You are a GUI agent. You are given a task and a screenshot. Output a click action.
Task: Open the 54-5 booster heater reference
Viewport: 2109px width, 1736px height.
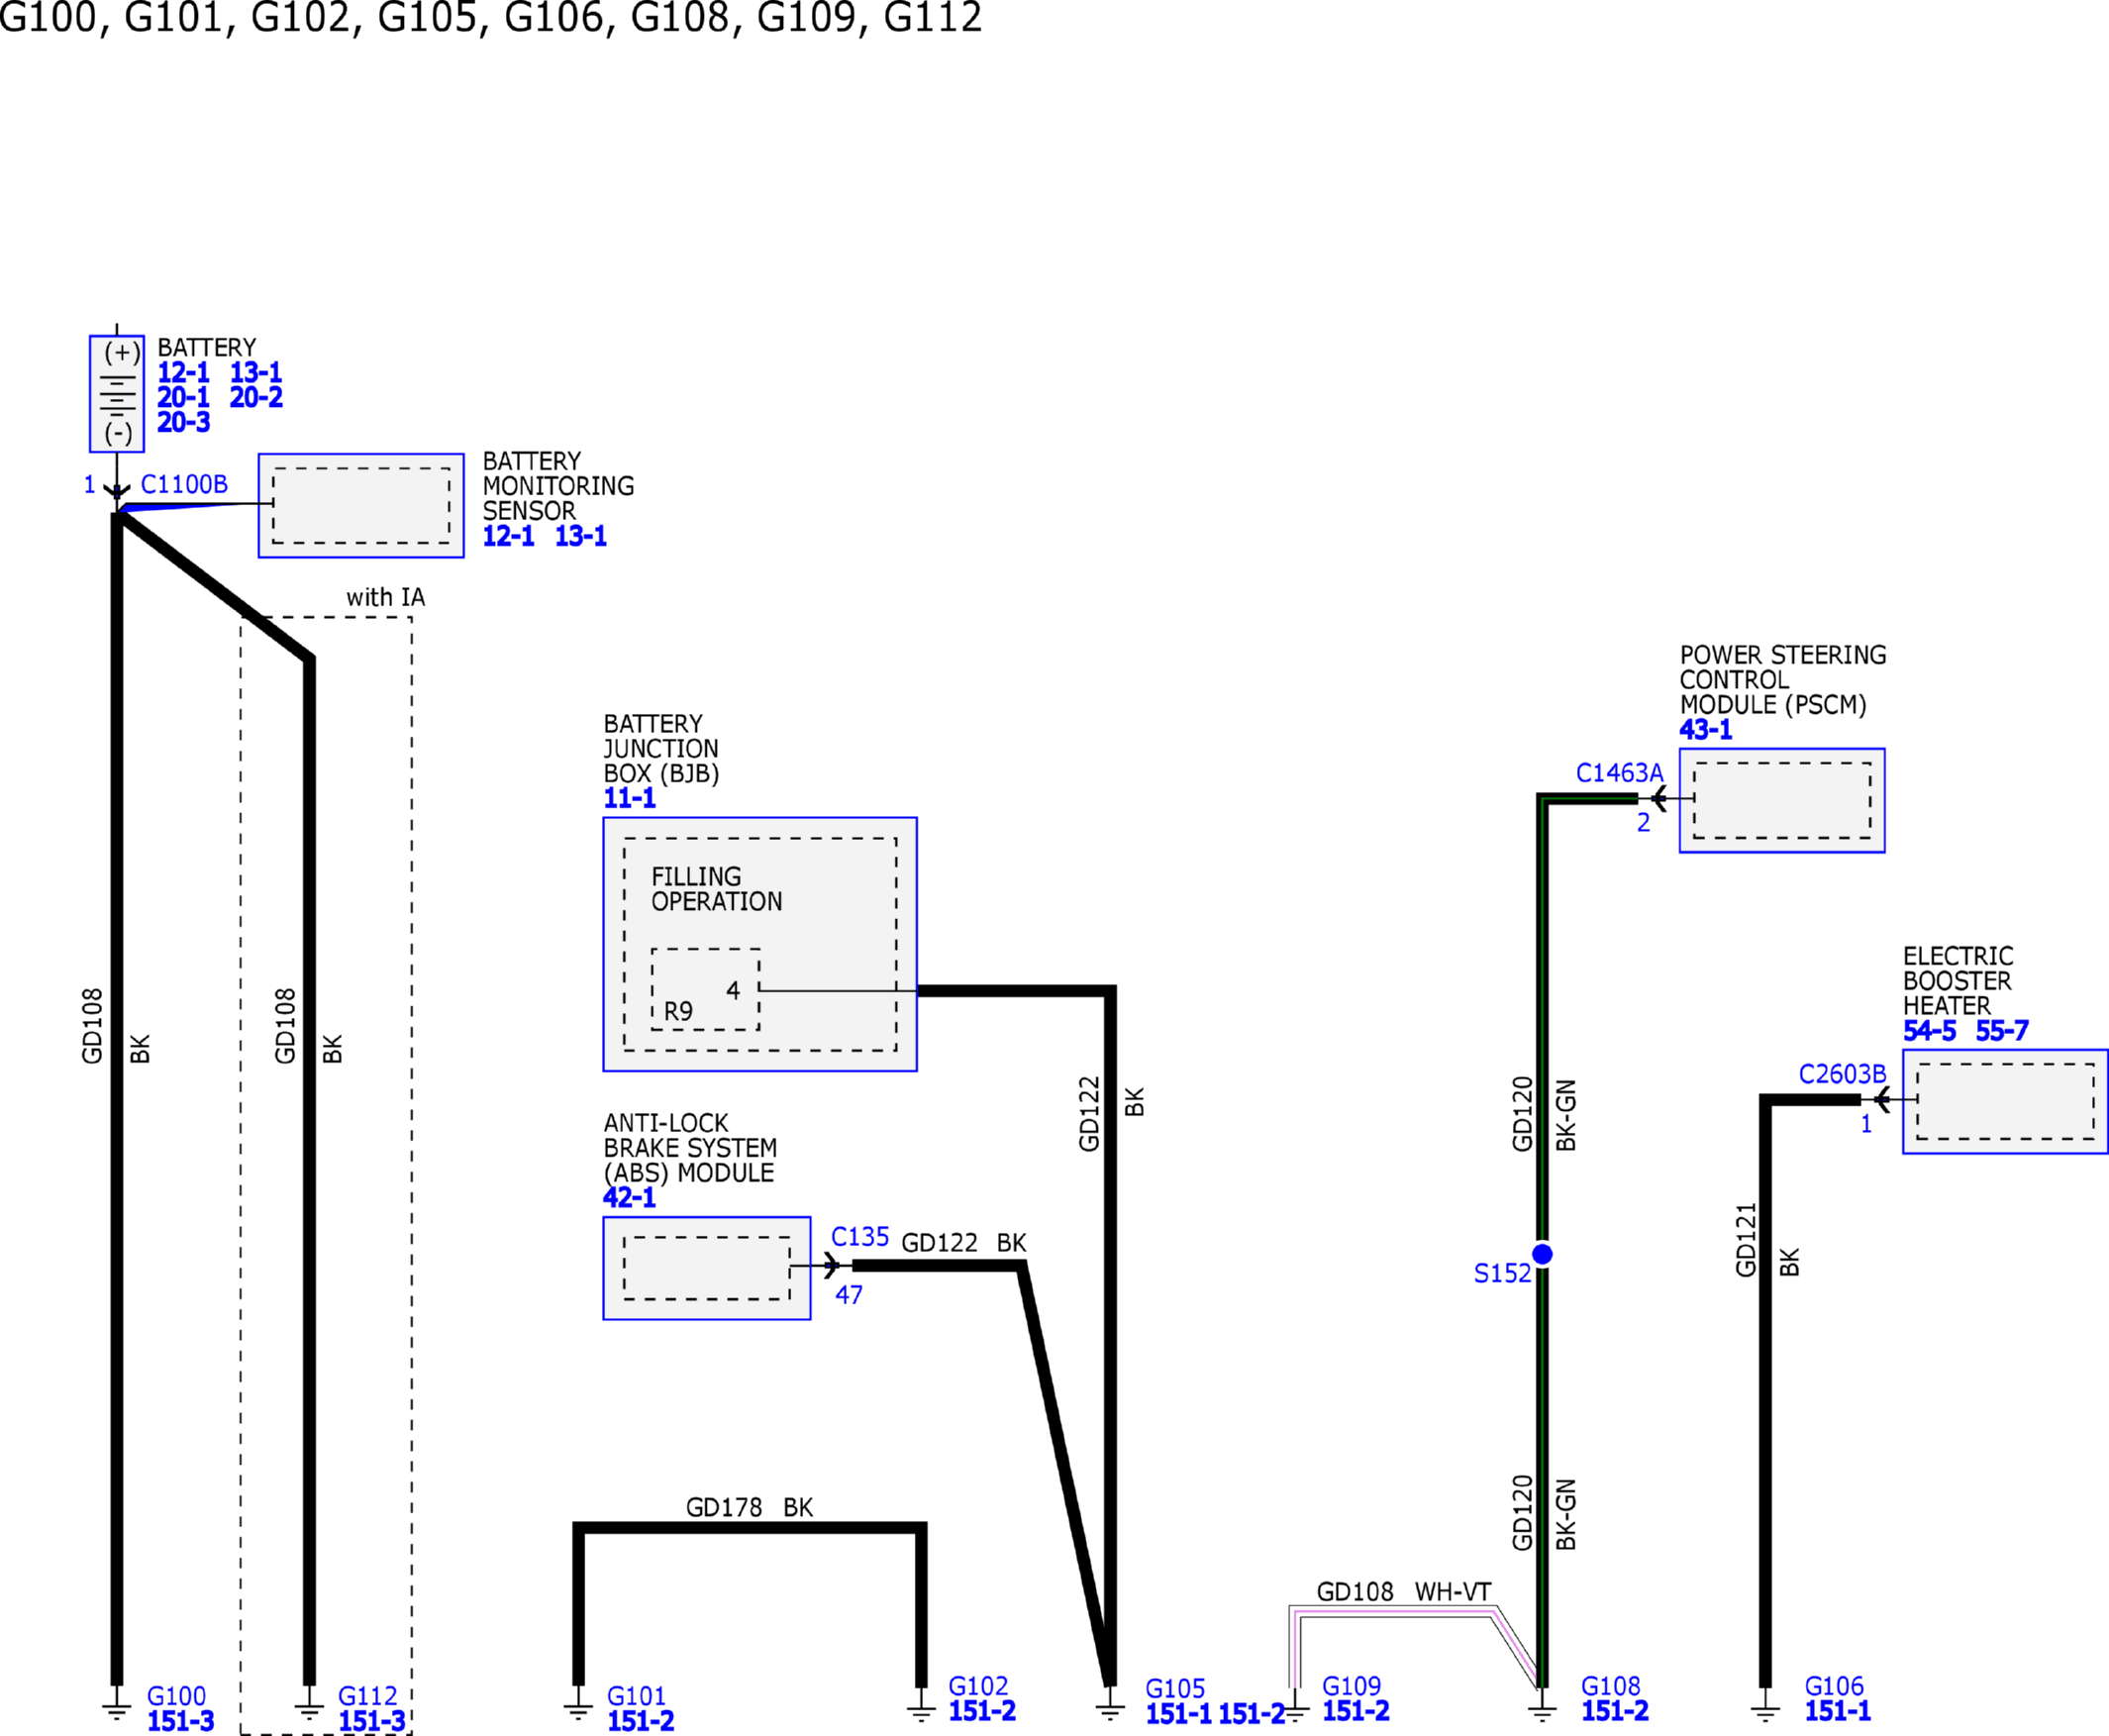pyautogui.click(x=1929, y=1031)
